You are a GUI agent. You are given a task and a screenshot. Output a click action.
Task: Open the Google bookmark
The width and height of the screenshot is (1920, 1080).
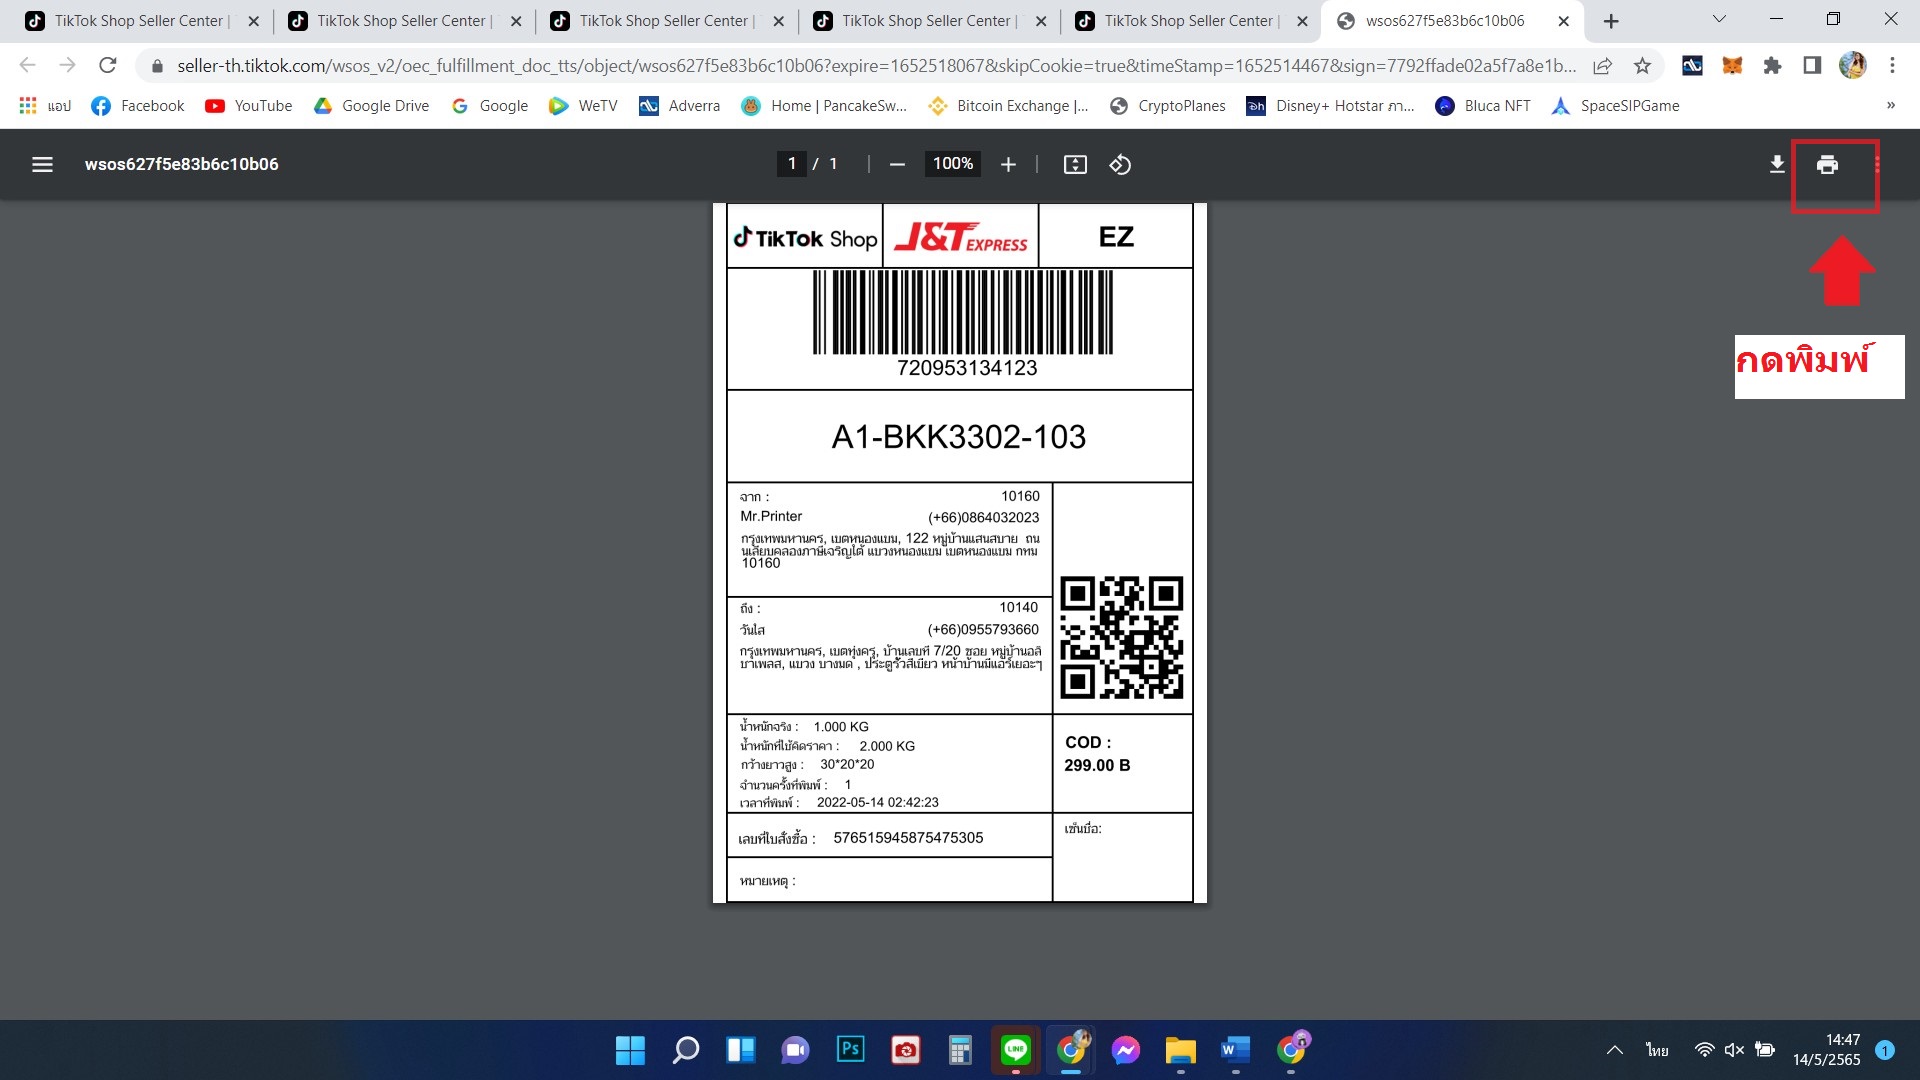pyautogui.click(x=489, y=105)
